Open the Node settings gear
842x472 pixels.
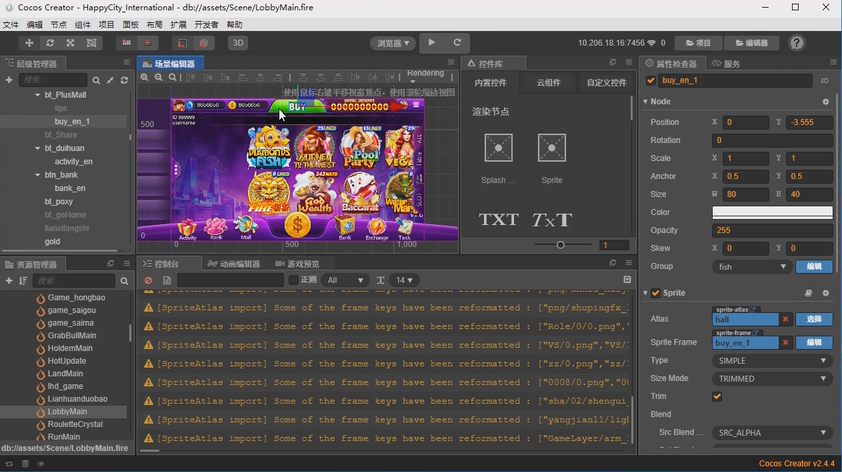point(825,101)
